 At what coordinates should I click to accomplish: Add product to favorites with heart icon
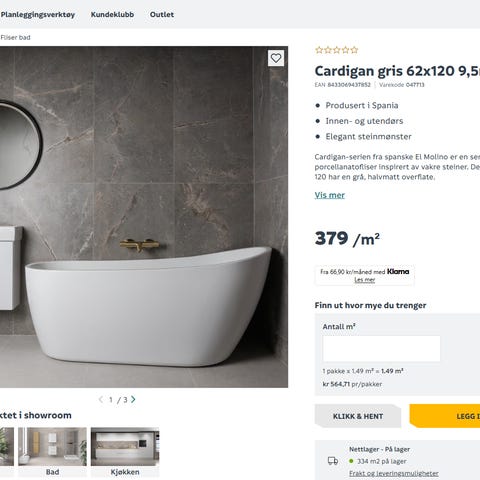(x=276, y=58)
